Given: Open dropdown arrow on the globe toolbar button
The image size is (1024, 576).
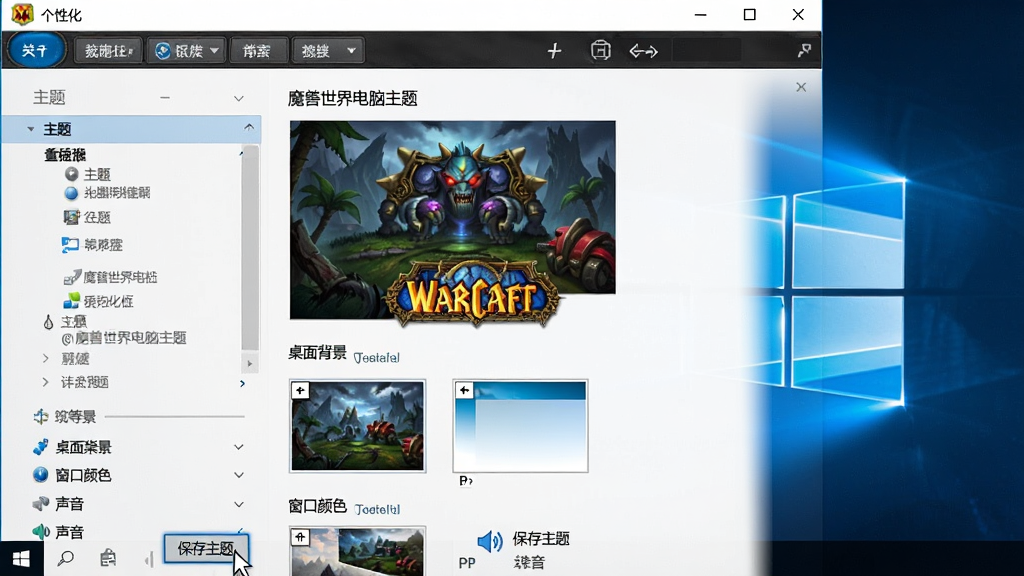Looking at the screenshot, I should point(214,50).
